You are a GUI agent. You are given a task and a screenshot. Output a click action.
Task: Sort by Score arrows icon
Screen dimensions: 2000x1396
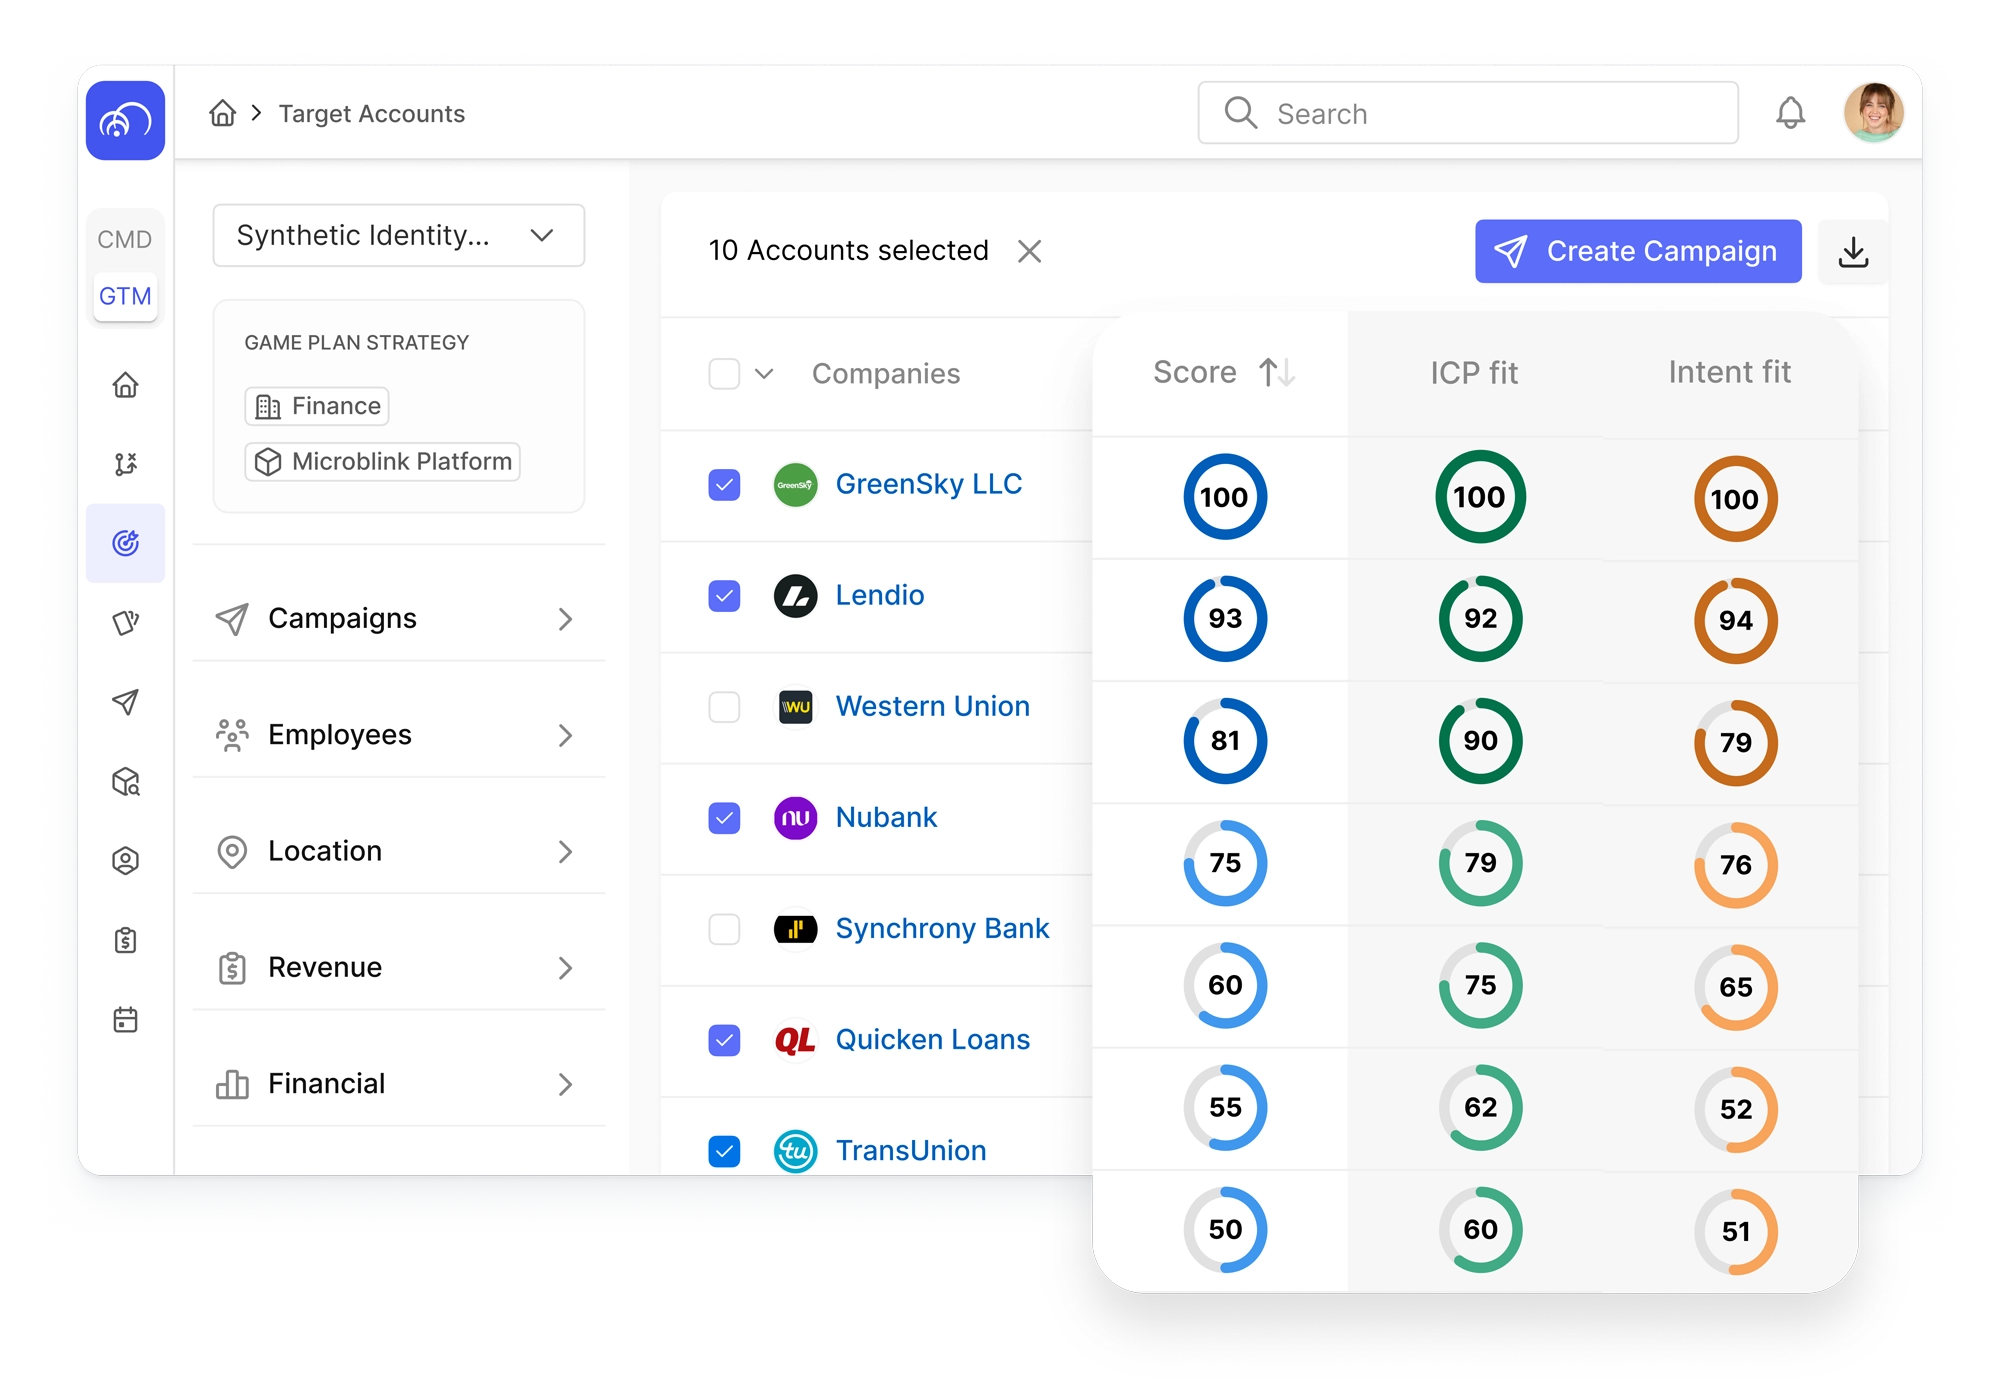(1277, 373)
